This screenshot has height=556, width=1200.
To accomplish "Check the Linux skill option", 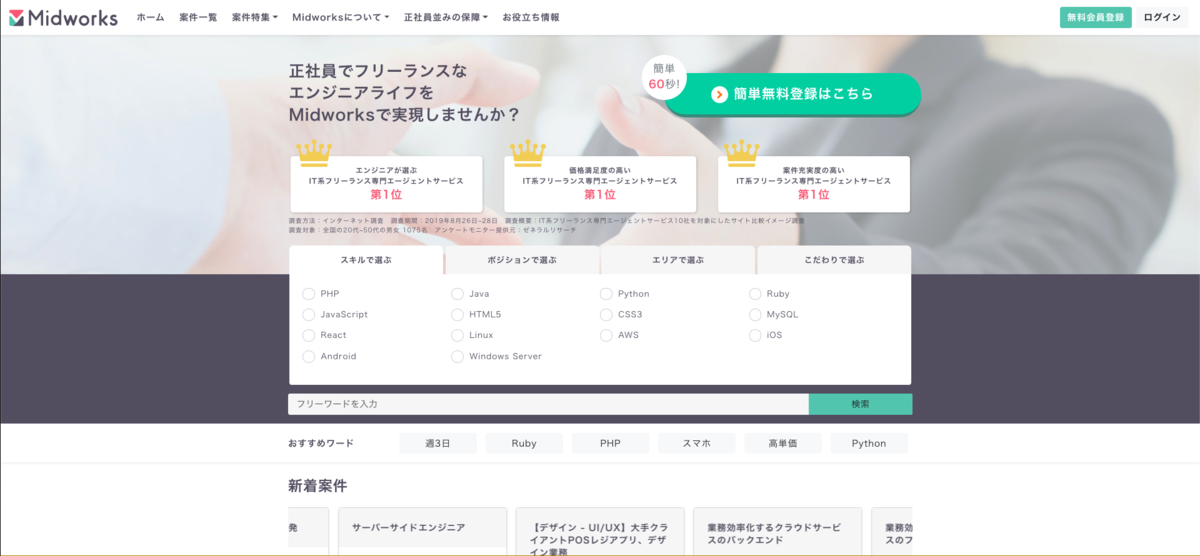I will [458, 335].
